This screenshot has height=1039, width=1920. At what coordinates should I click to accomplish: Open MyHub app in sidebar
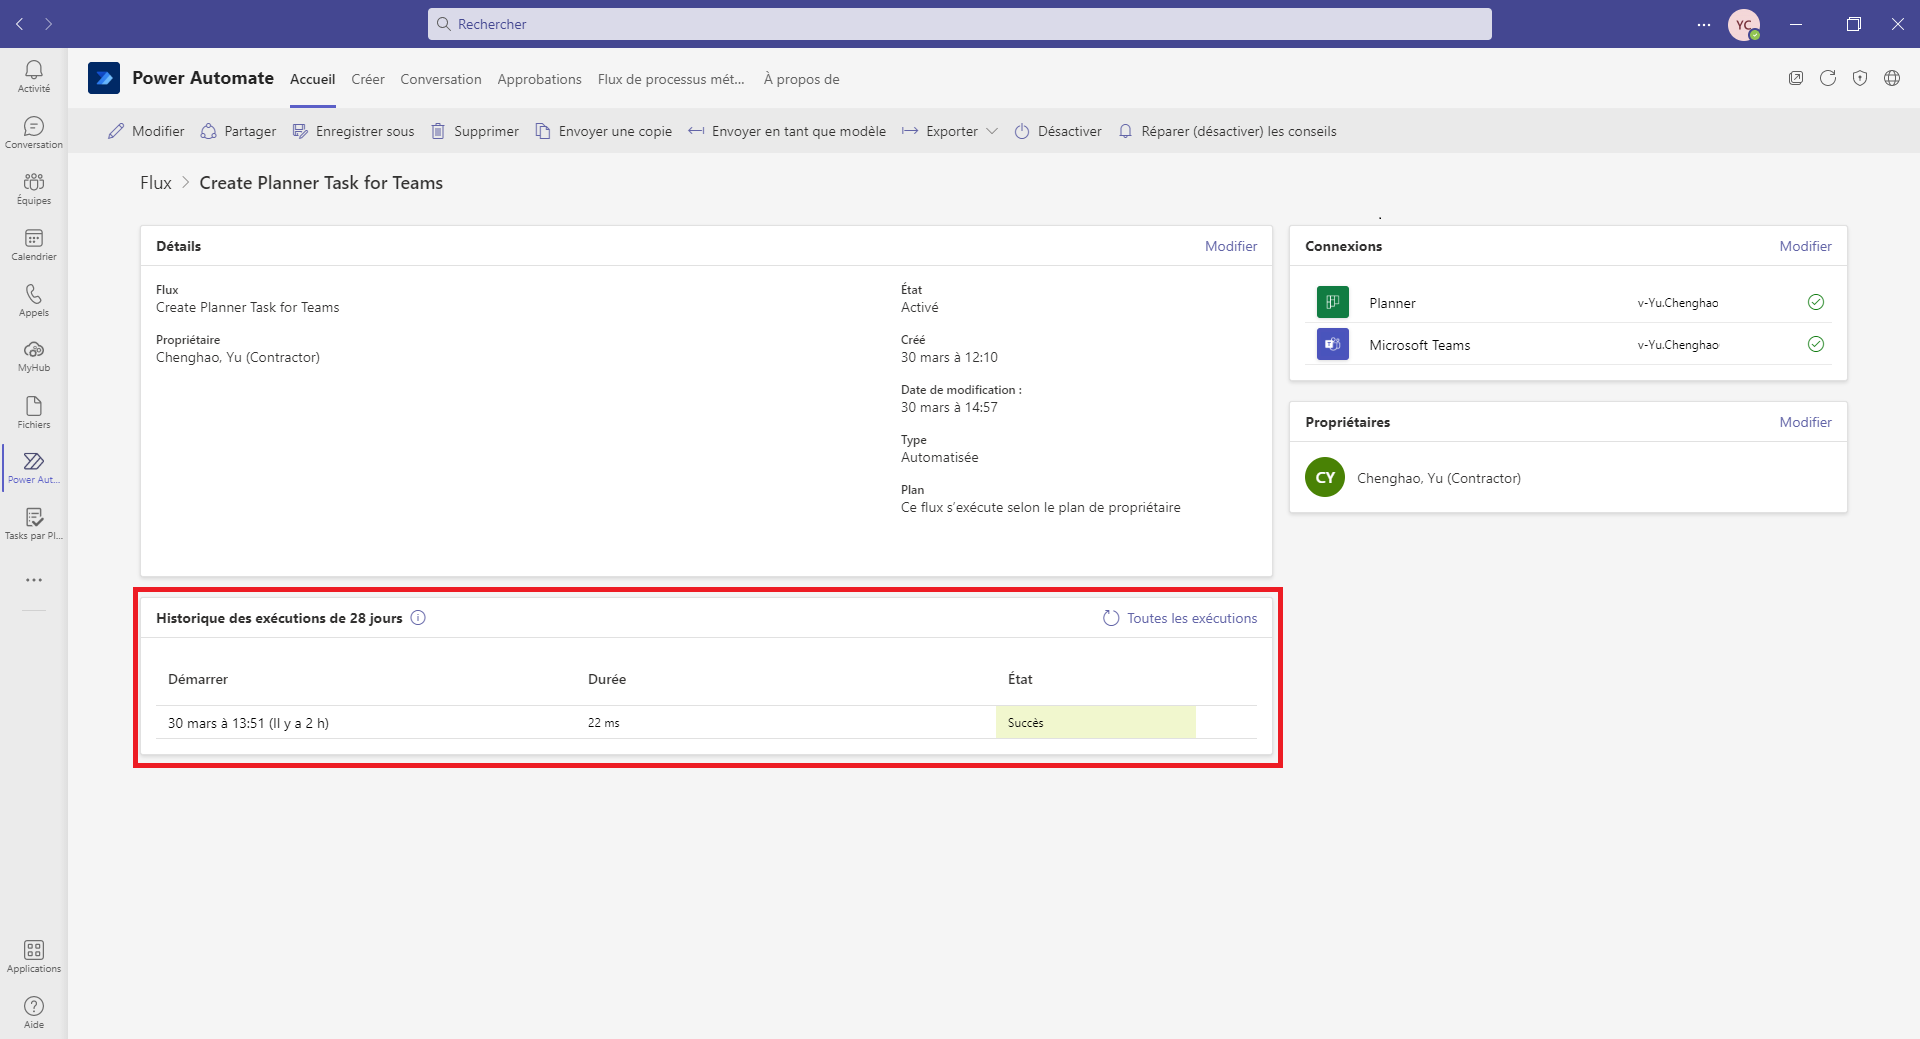(x=34, y=356)
